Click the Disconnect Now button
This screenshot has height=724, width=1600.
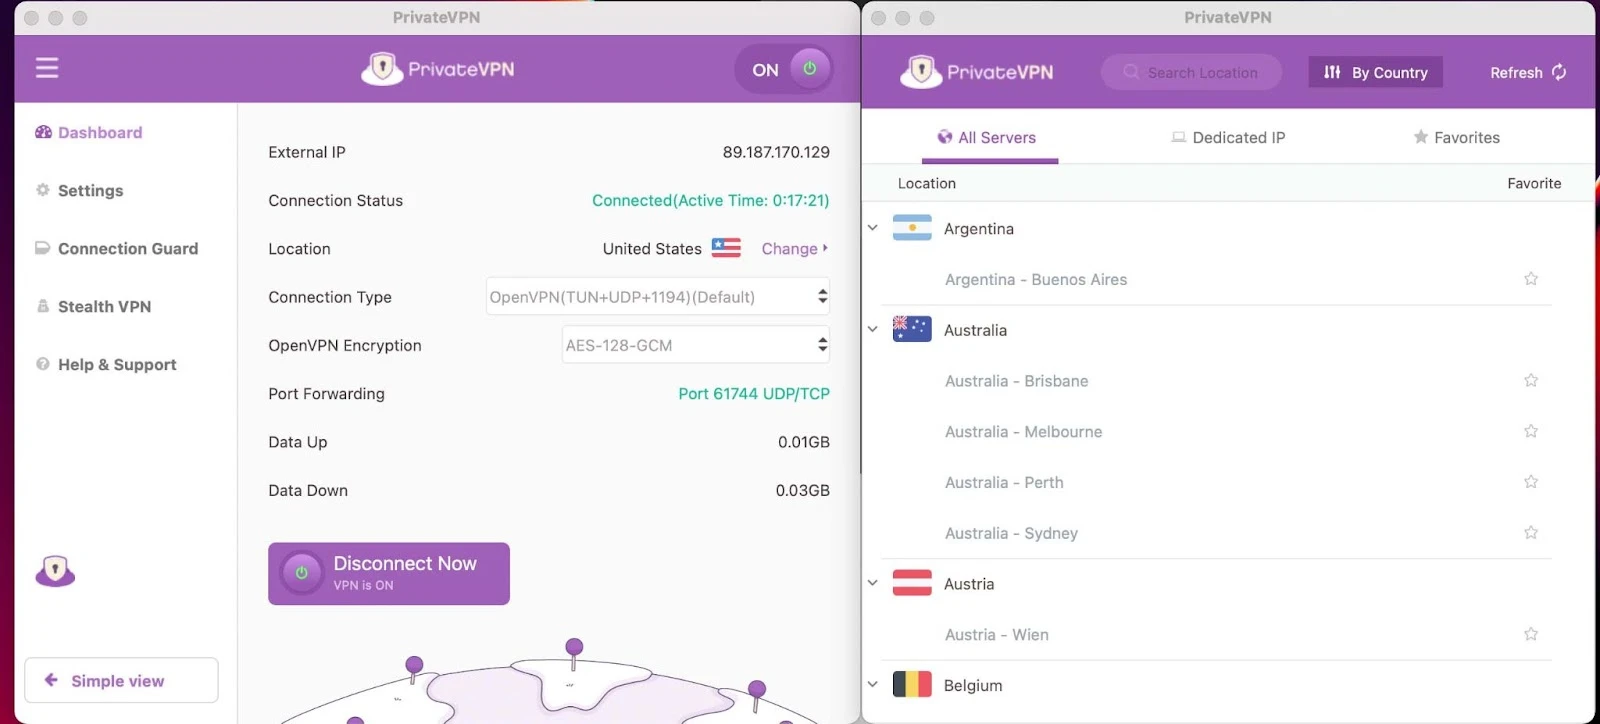(x=389, y=574)
